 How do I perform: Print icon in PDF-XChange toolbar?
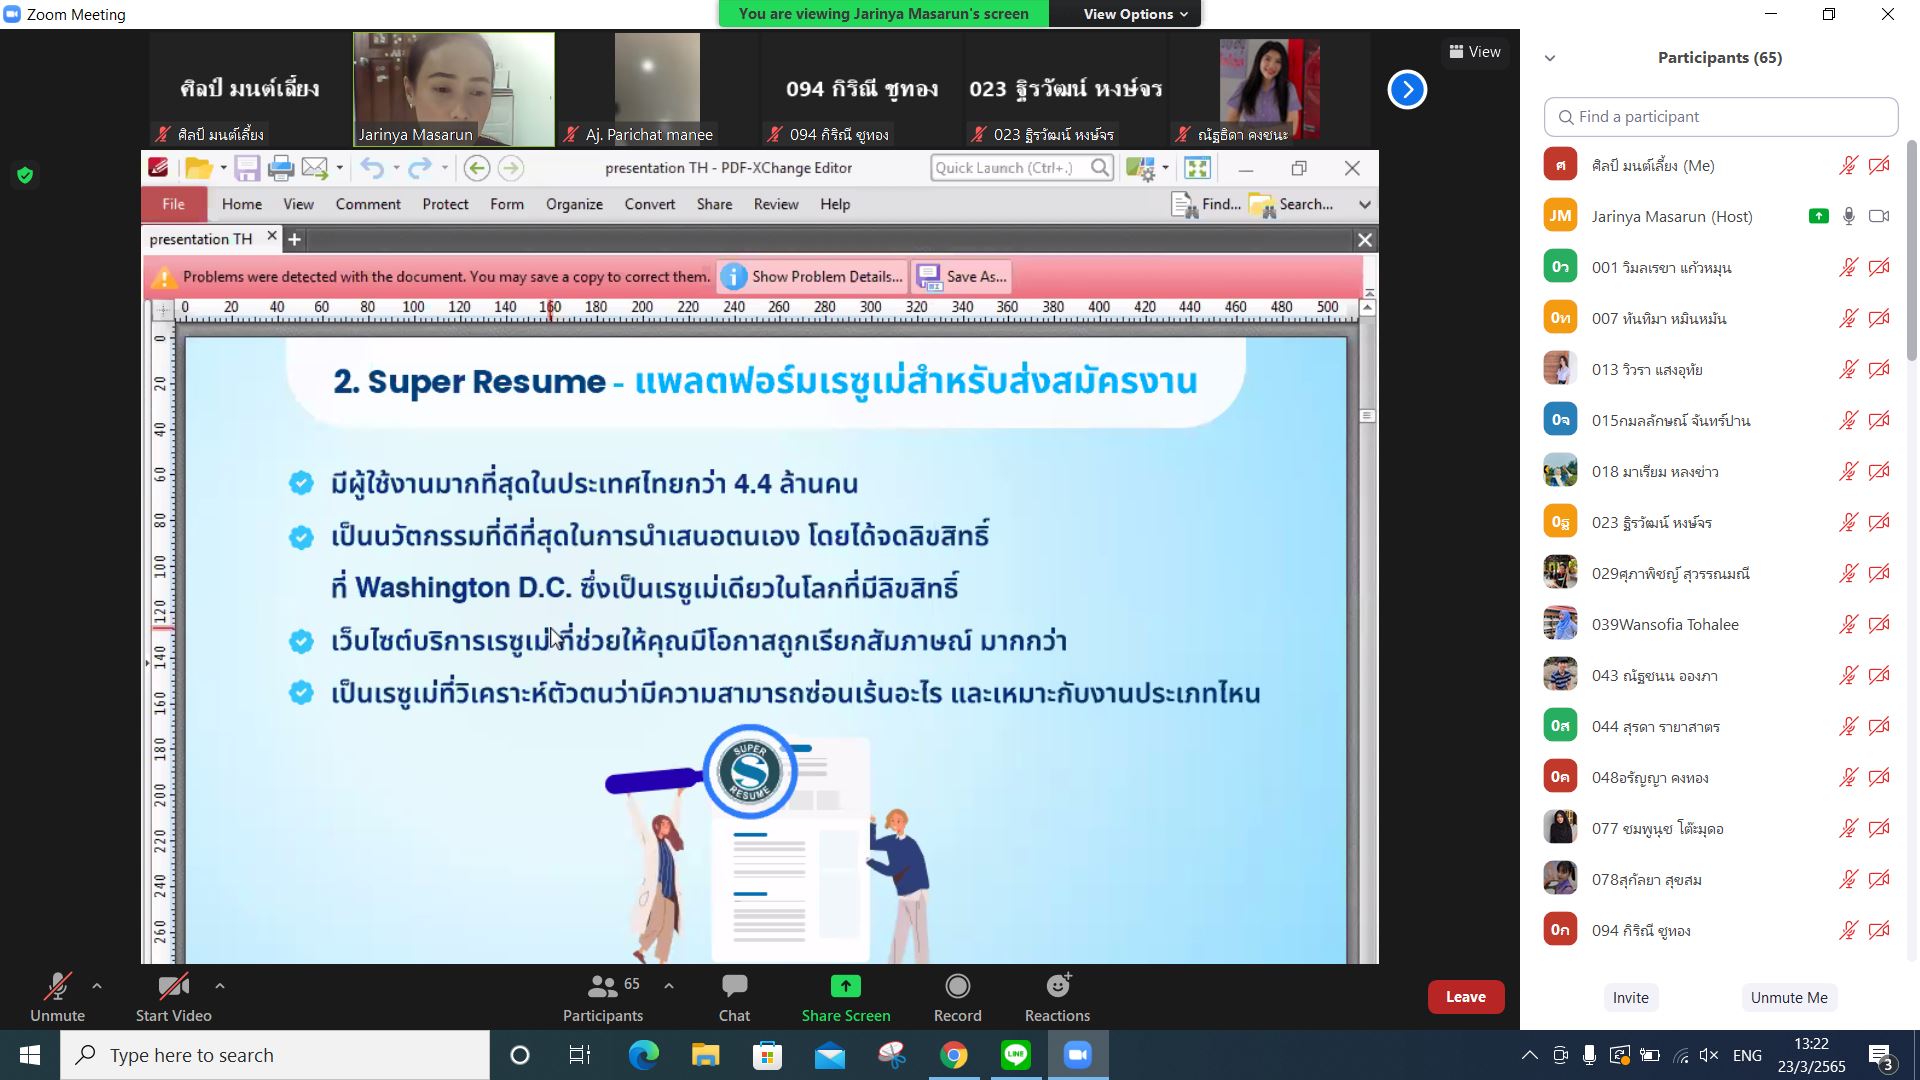pos(281,168)
